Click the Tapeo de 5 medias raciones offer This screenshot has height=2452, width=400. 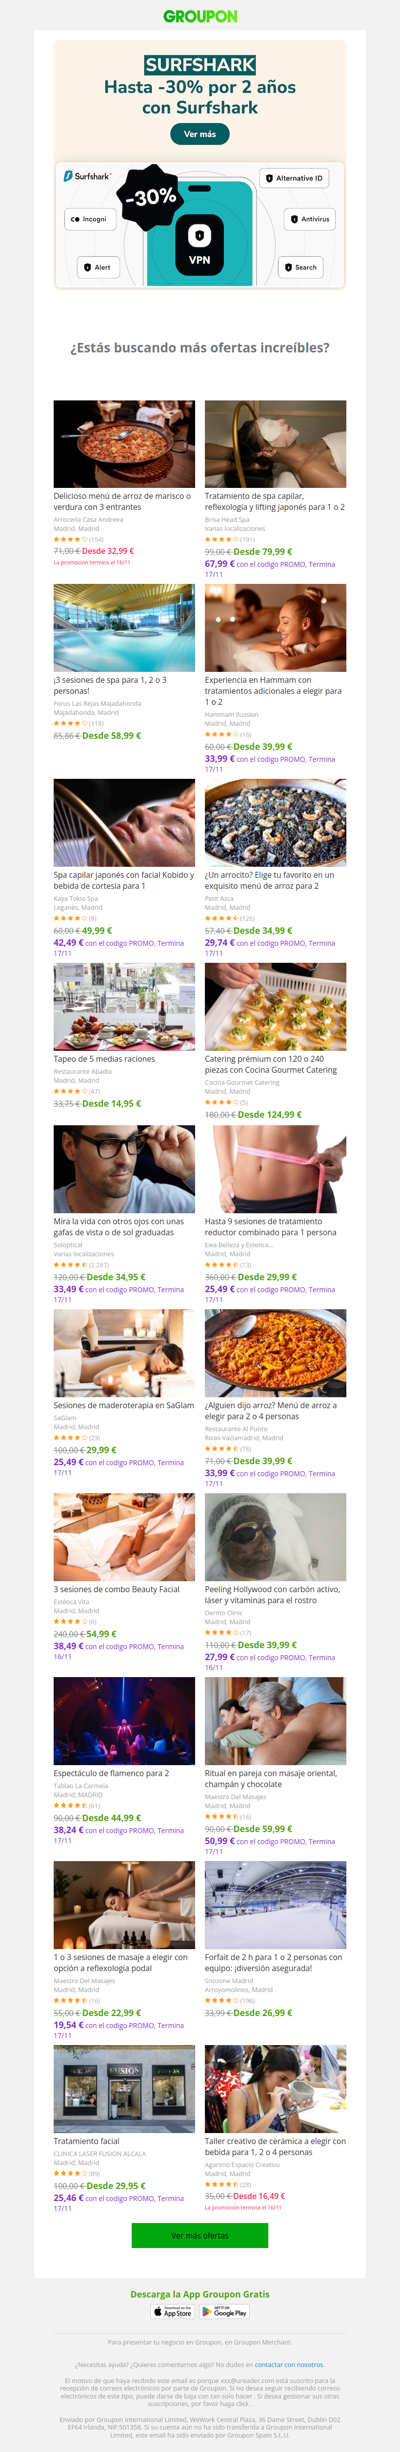[104, 1059]
